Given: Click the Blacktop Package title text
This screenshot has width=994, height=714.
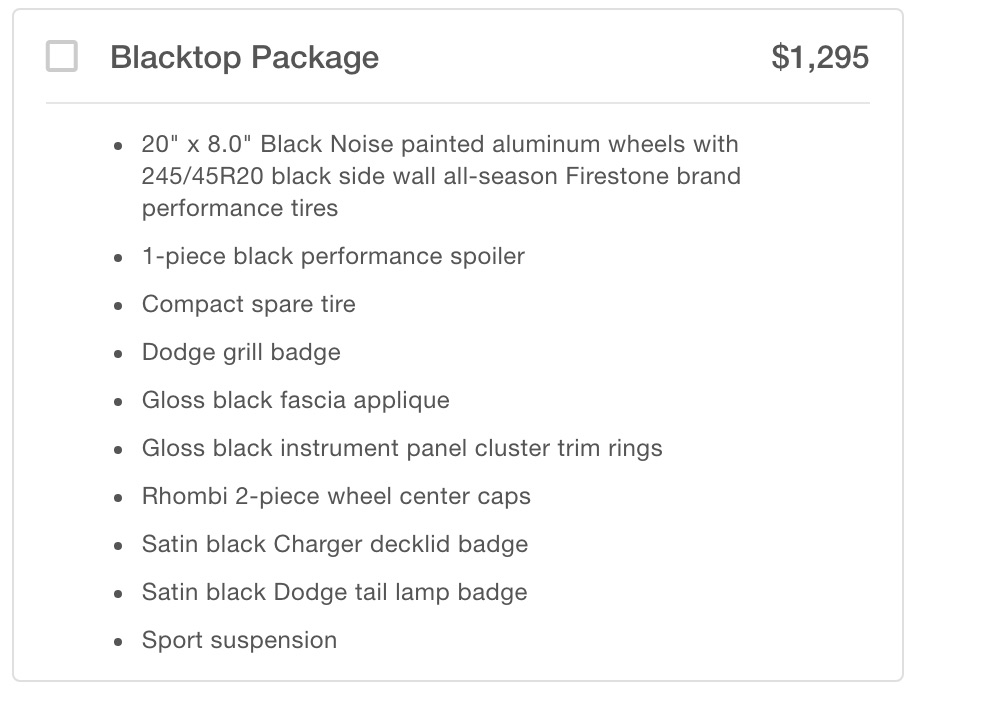Looking at the screenshot, I should point(244,57).
